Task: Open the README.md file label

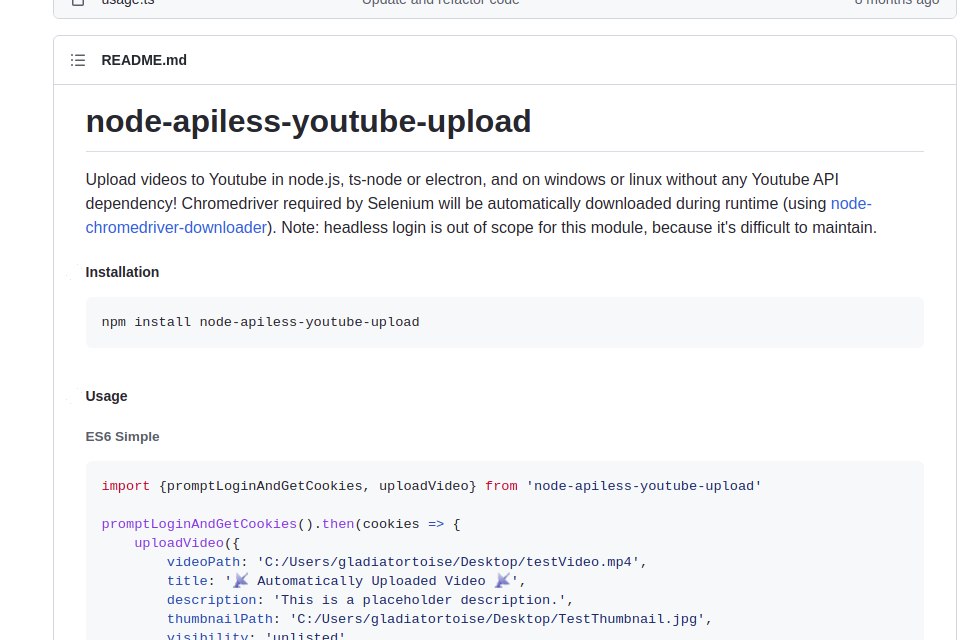Action: click(144, 60)
